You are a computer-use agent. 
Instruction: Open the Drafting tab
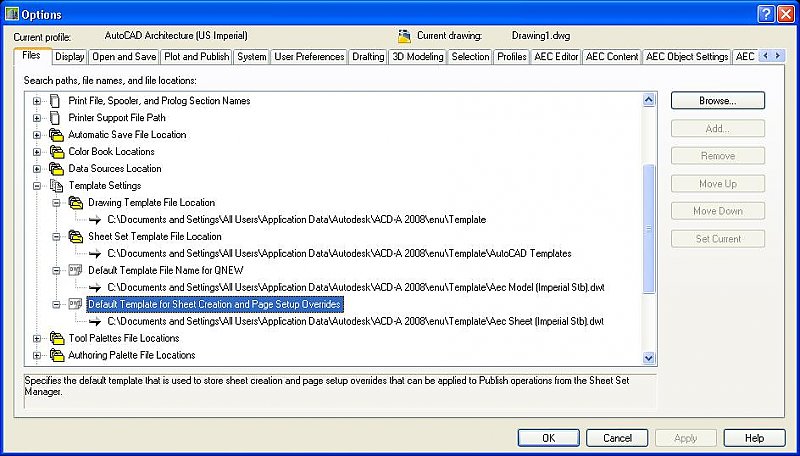coord(368,57)
